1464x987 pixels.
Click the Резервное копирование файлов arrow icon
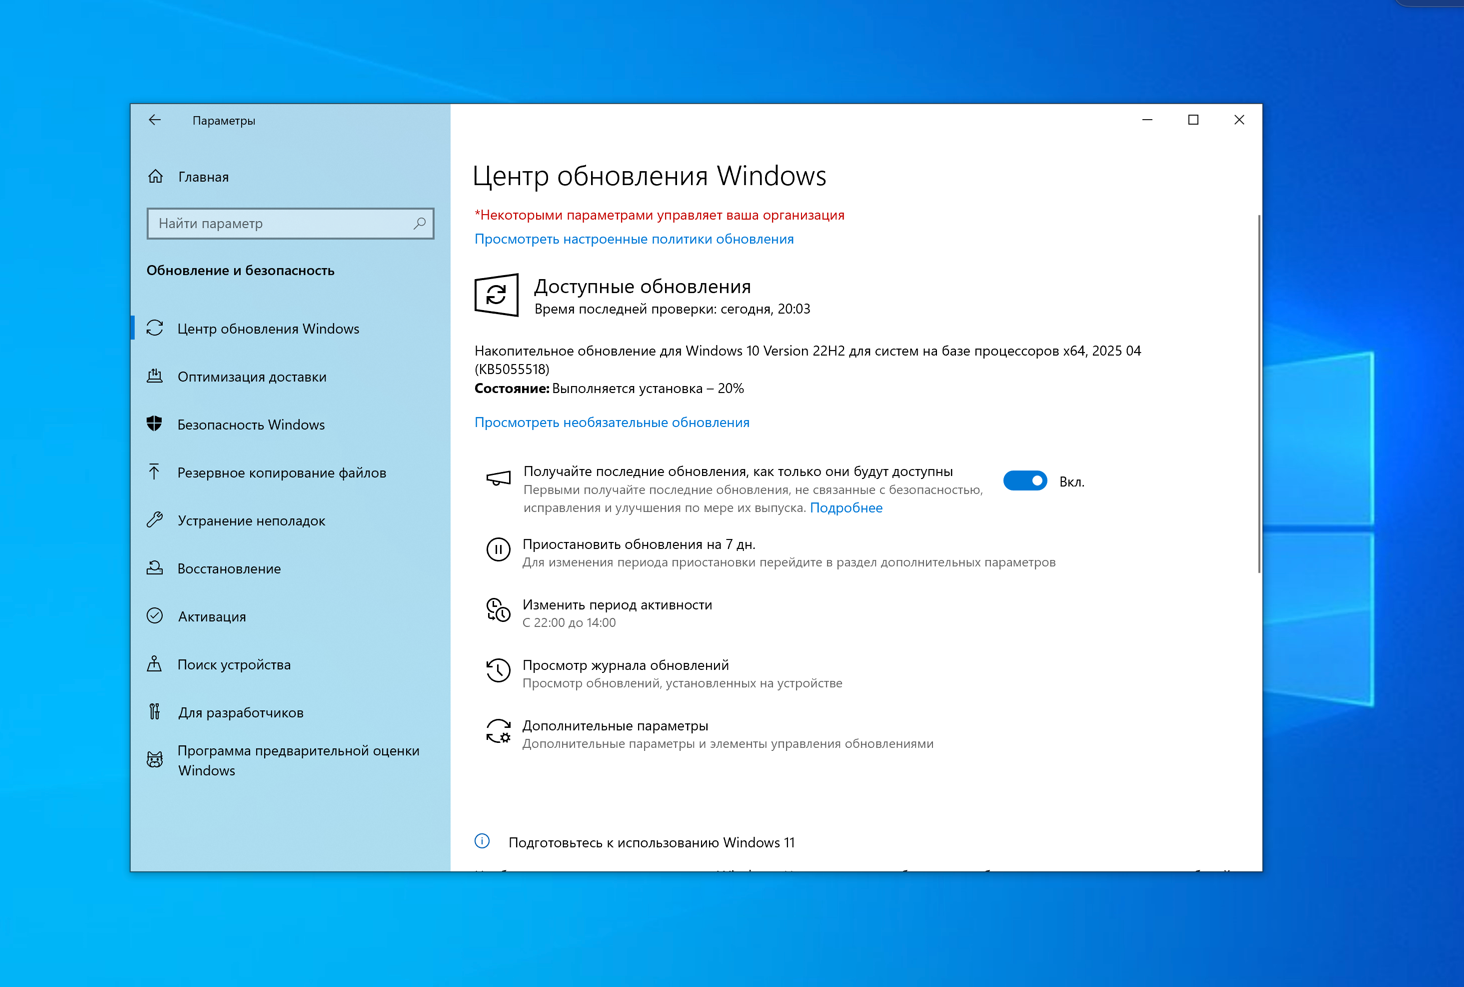tap(155, 472)
